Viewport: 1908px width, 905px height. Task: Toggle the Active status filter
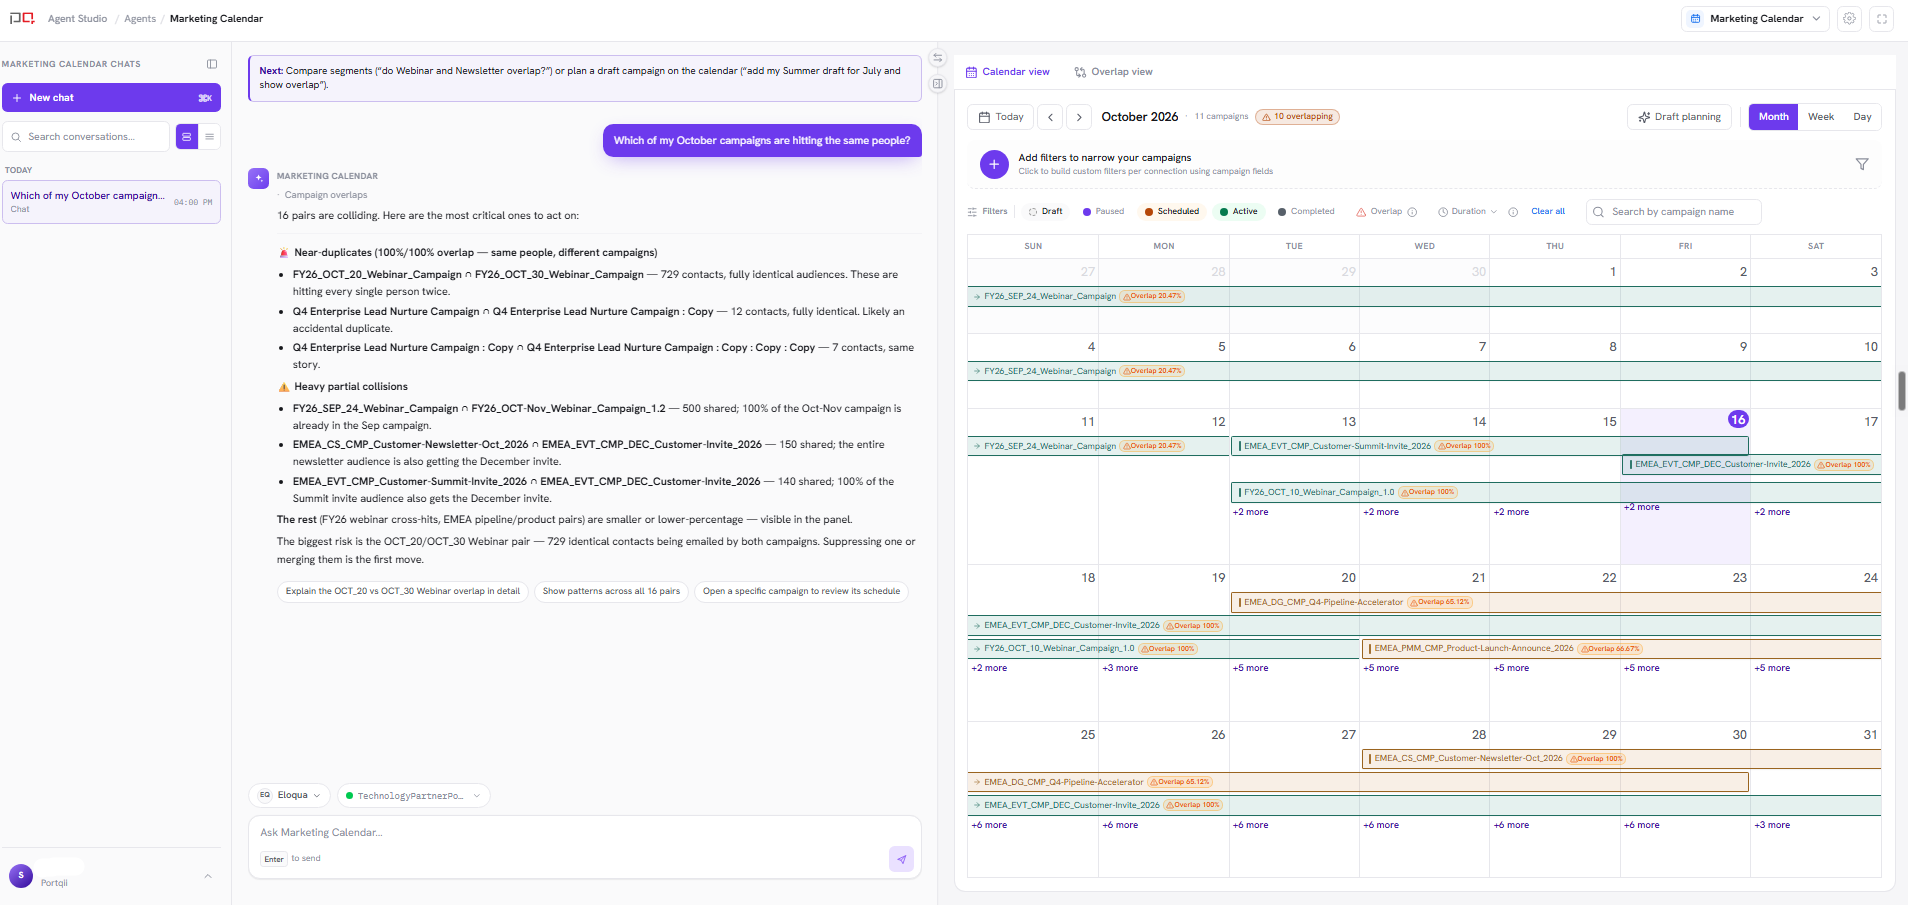click(1239, 212)
